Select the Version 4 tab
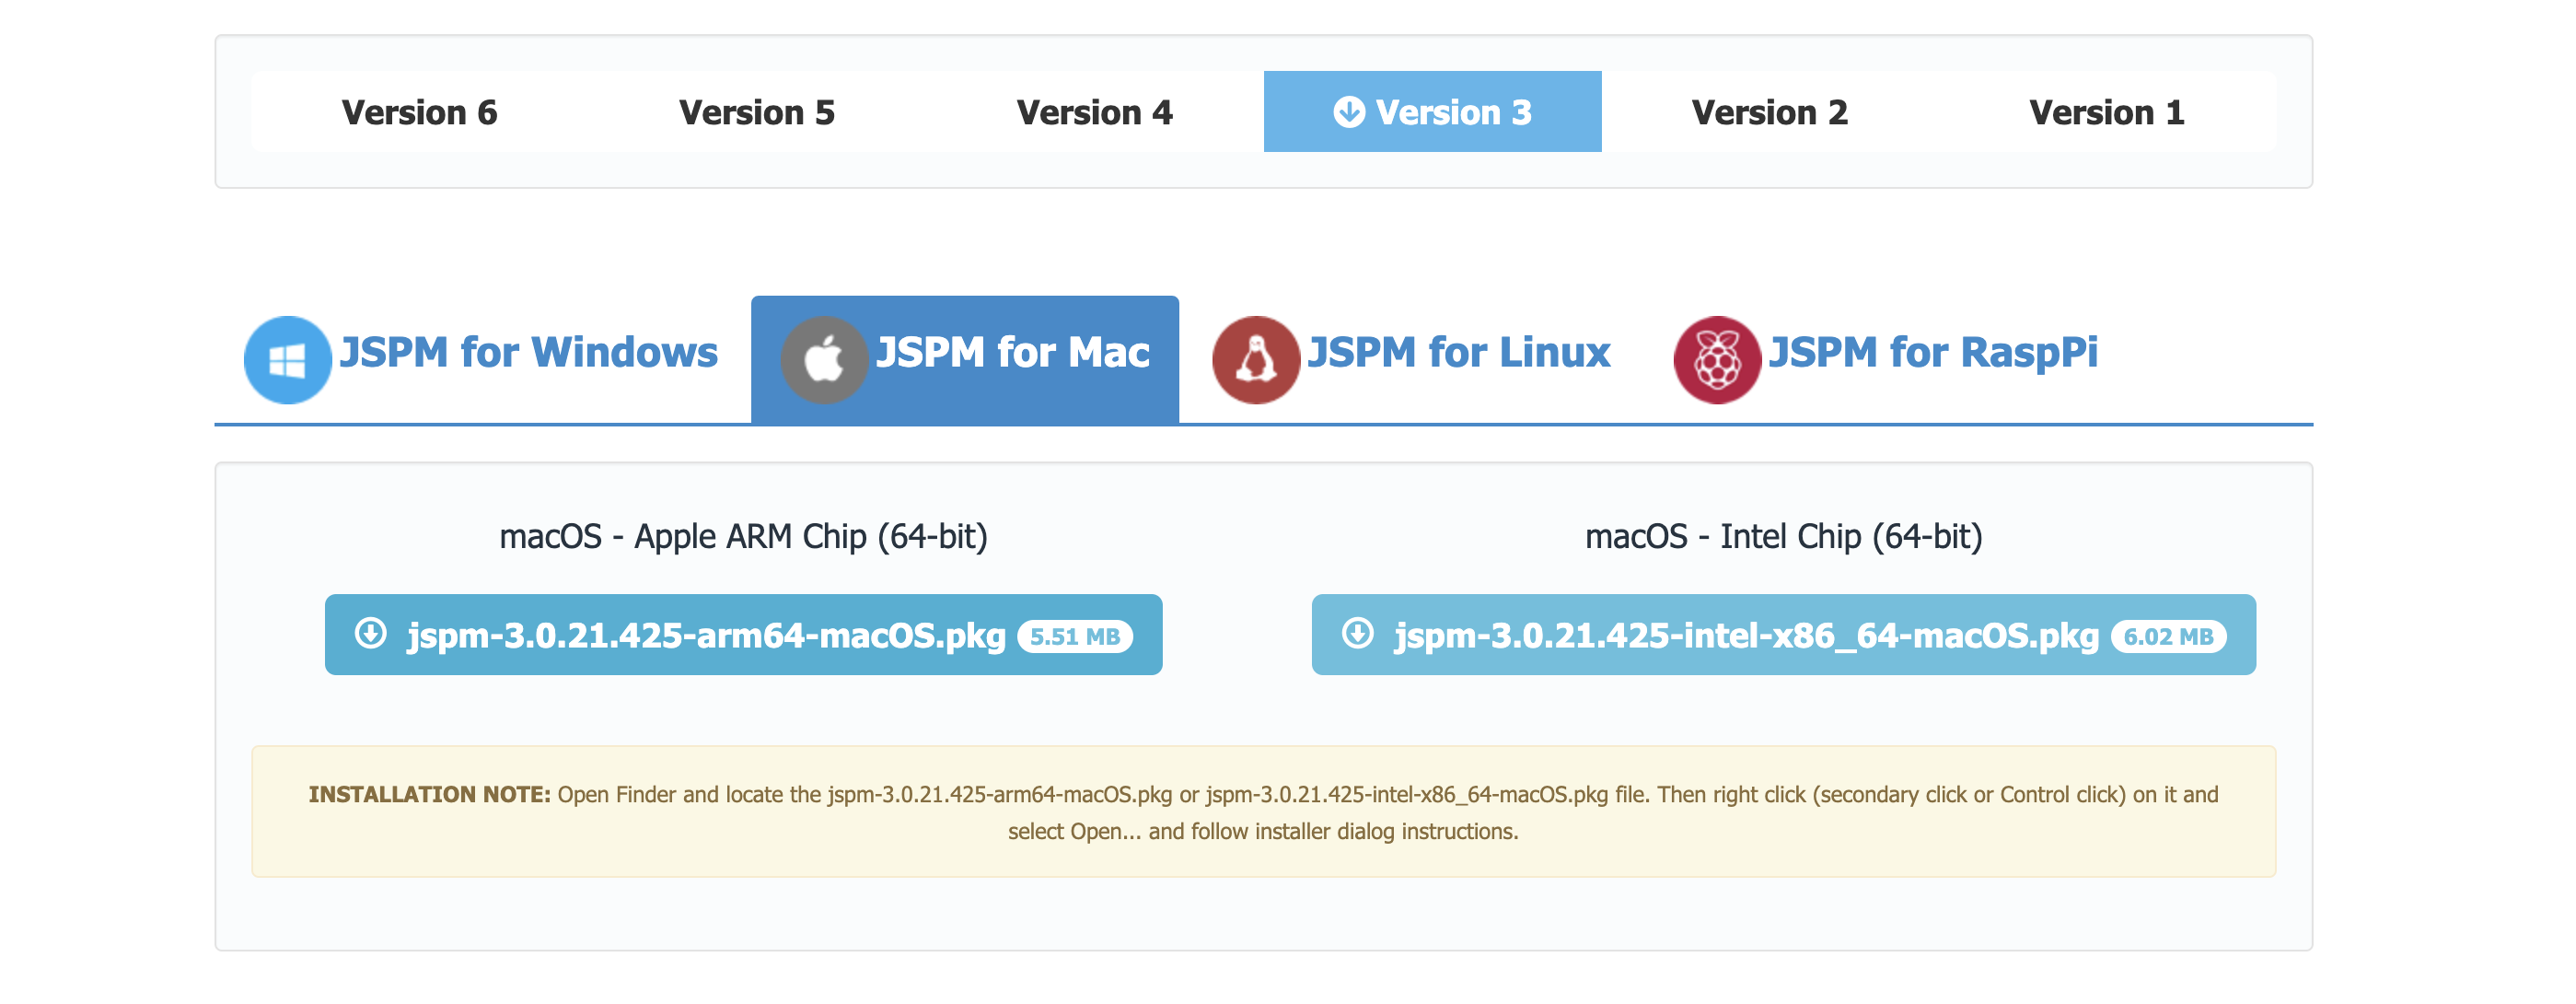Screen dimensions: 2576x1004 click(1094, 112)
